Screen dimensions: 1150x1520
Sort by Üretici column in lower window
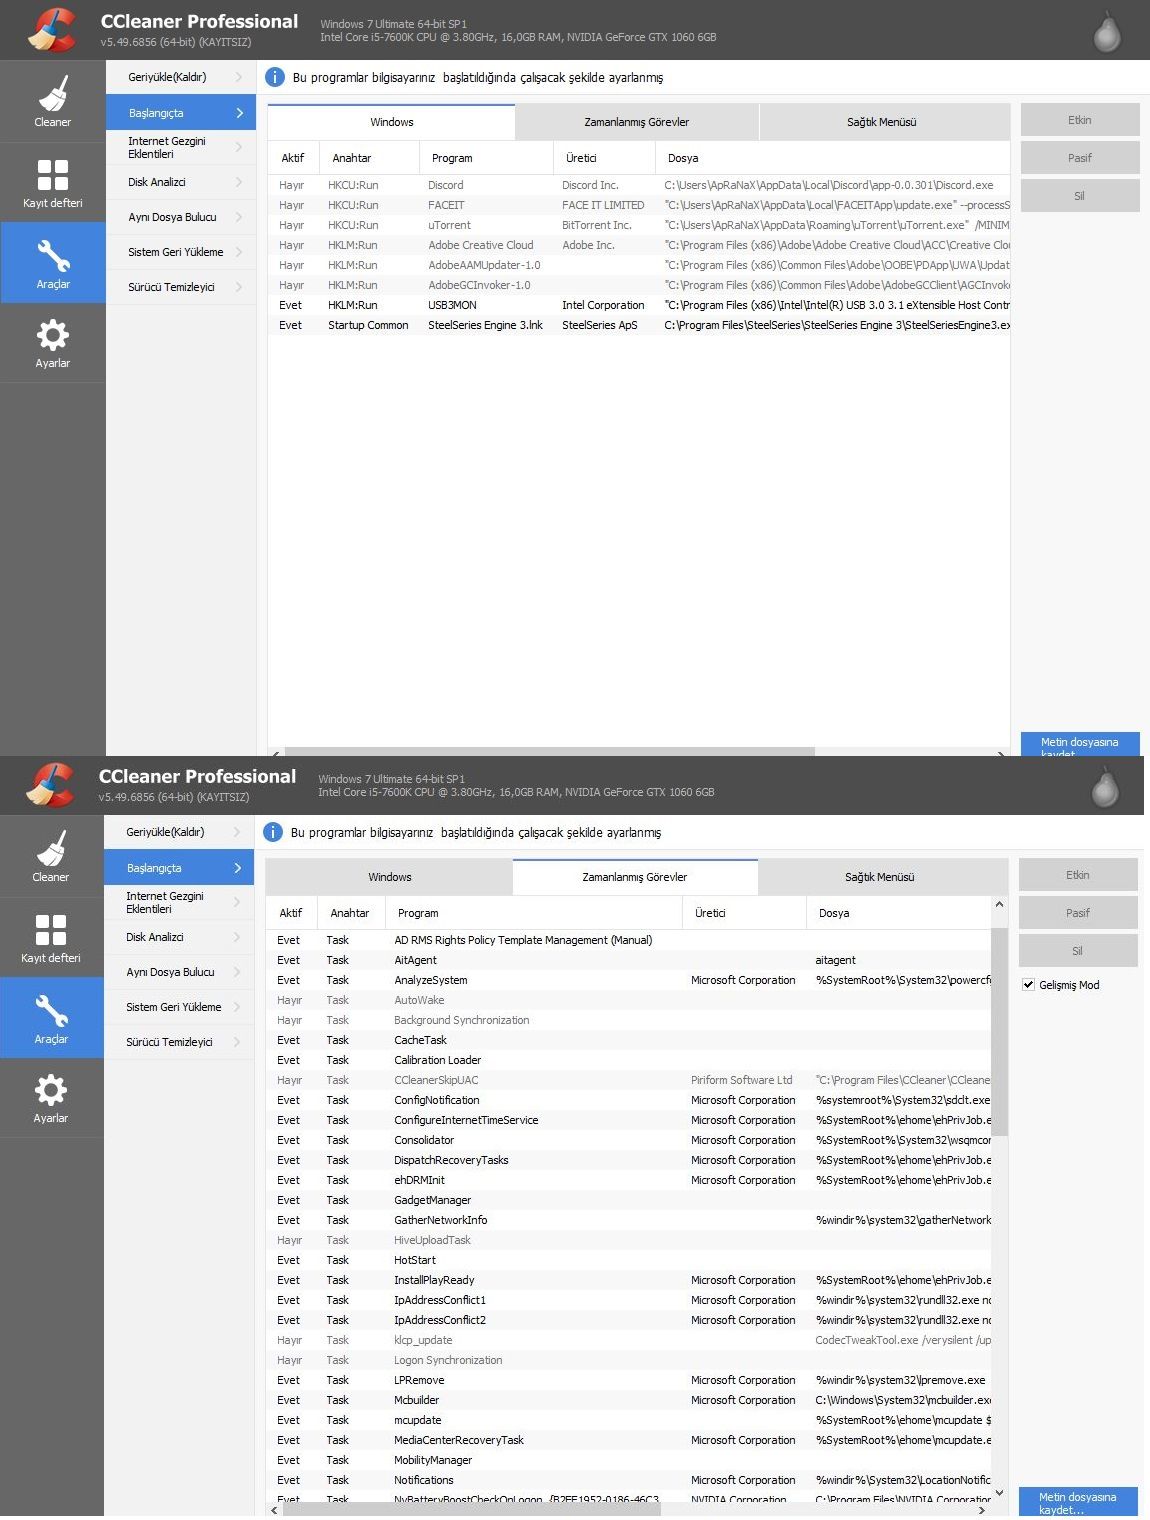[744, 913]
